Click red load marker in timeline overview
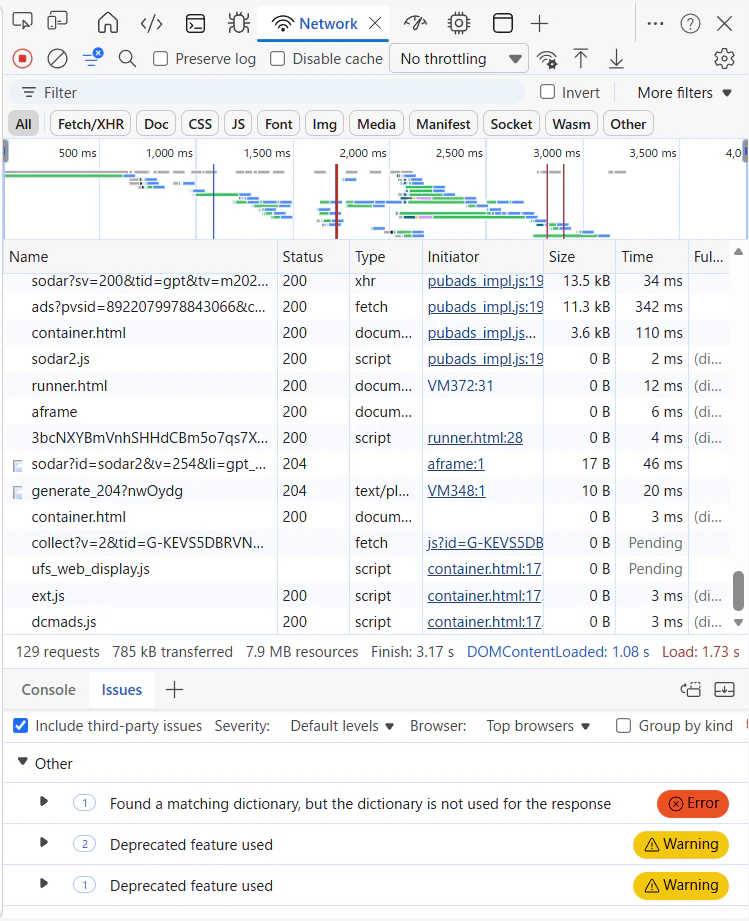 pyautogui.click(x=337, y=201)
